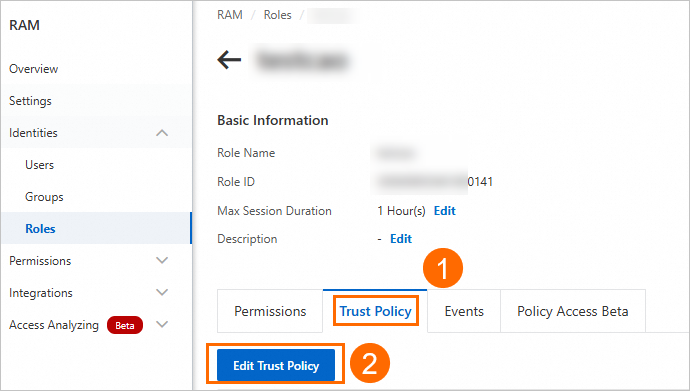
Task: Select Users under Identities
Action: (x=39, y=165)
